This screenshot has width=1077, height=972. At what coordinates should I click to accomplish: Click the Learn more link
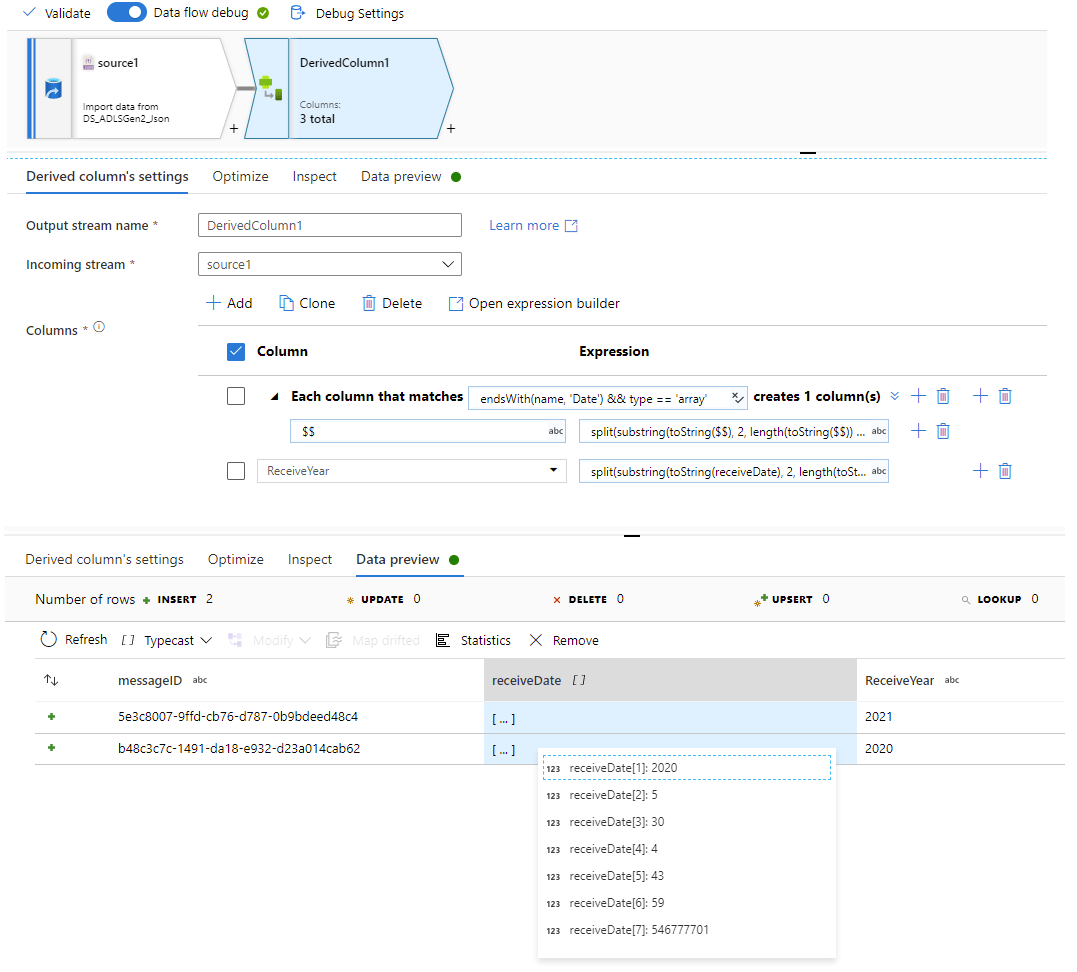(x=525, y=225)
